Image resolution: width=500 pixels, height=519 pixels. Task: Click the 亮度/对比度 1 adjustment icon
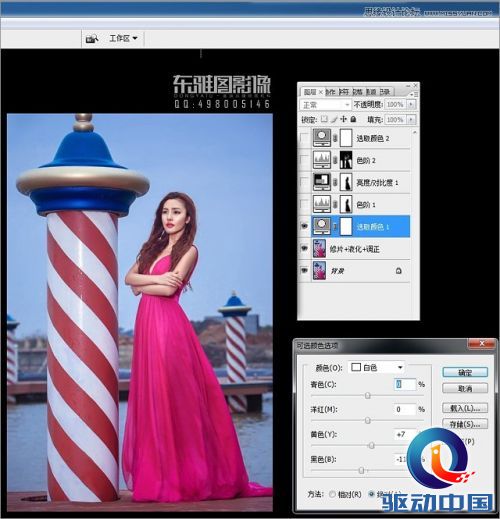click(322, 182)
